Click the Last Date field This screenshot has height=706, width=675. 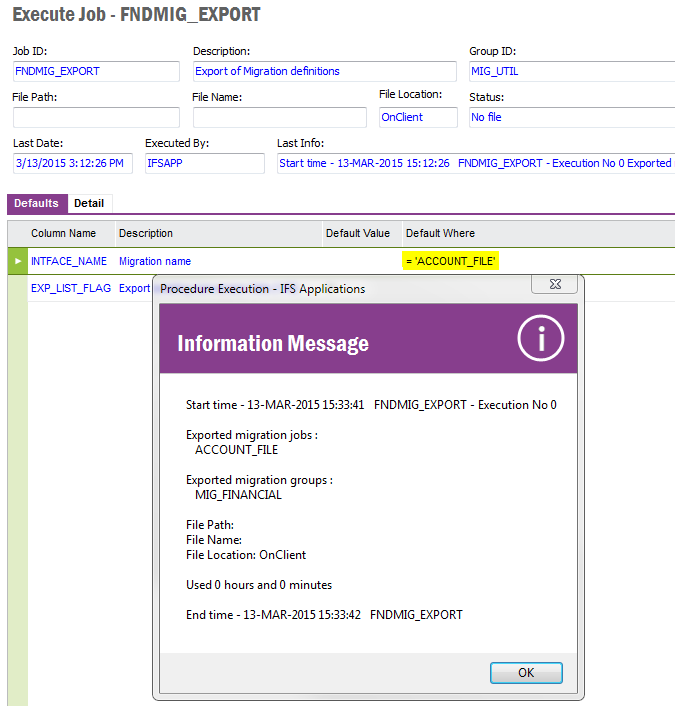(x=73, y=163)
